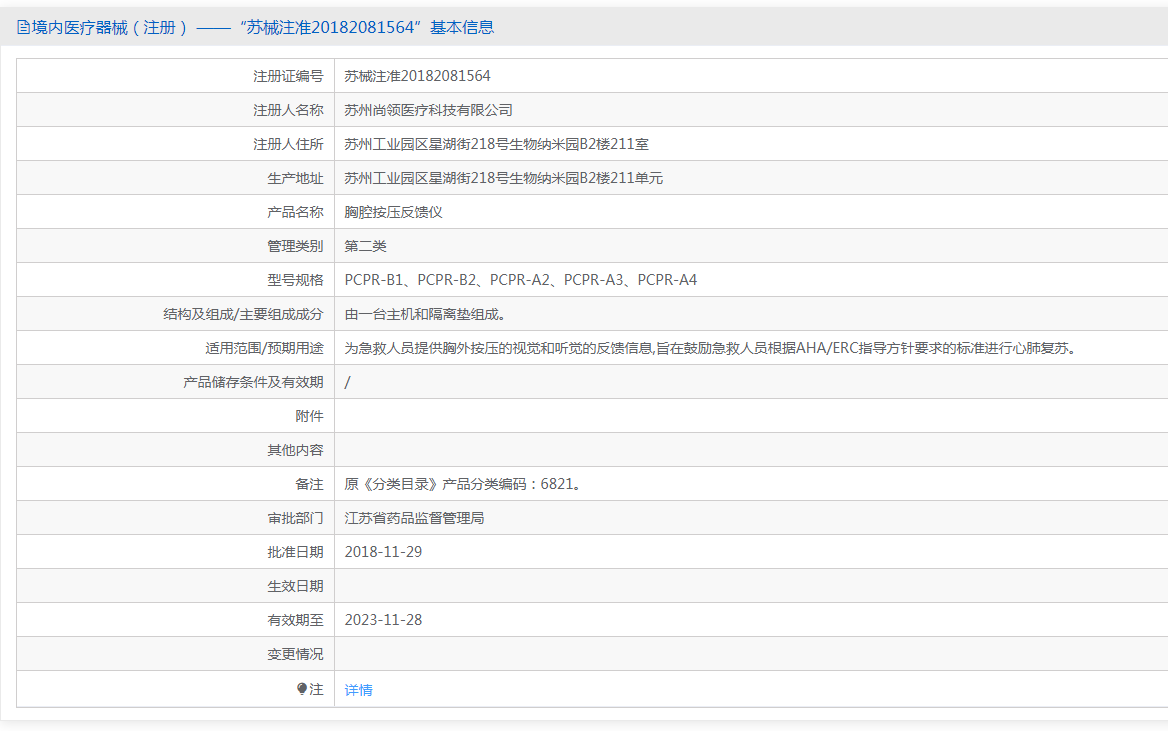Click the expiry date 2023-11-28

383,620
